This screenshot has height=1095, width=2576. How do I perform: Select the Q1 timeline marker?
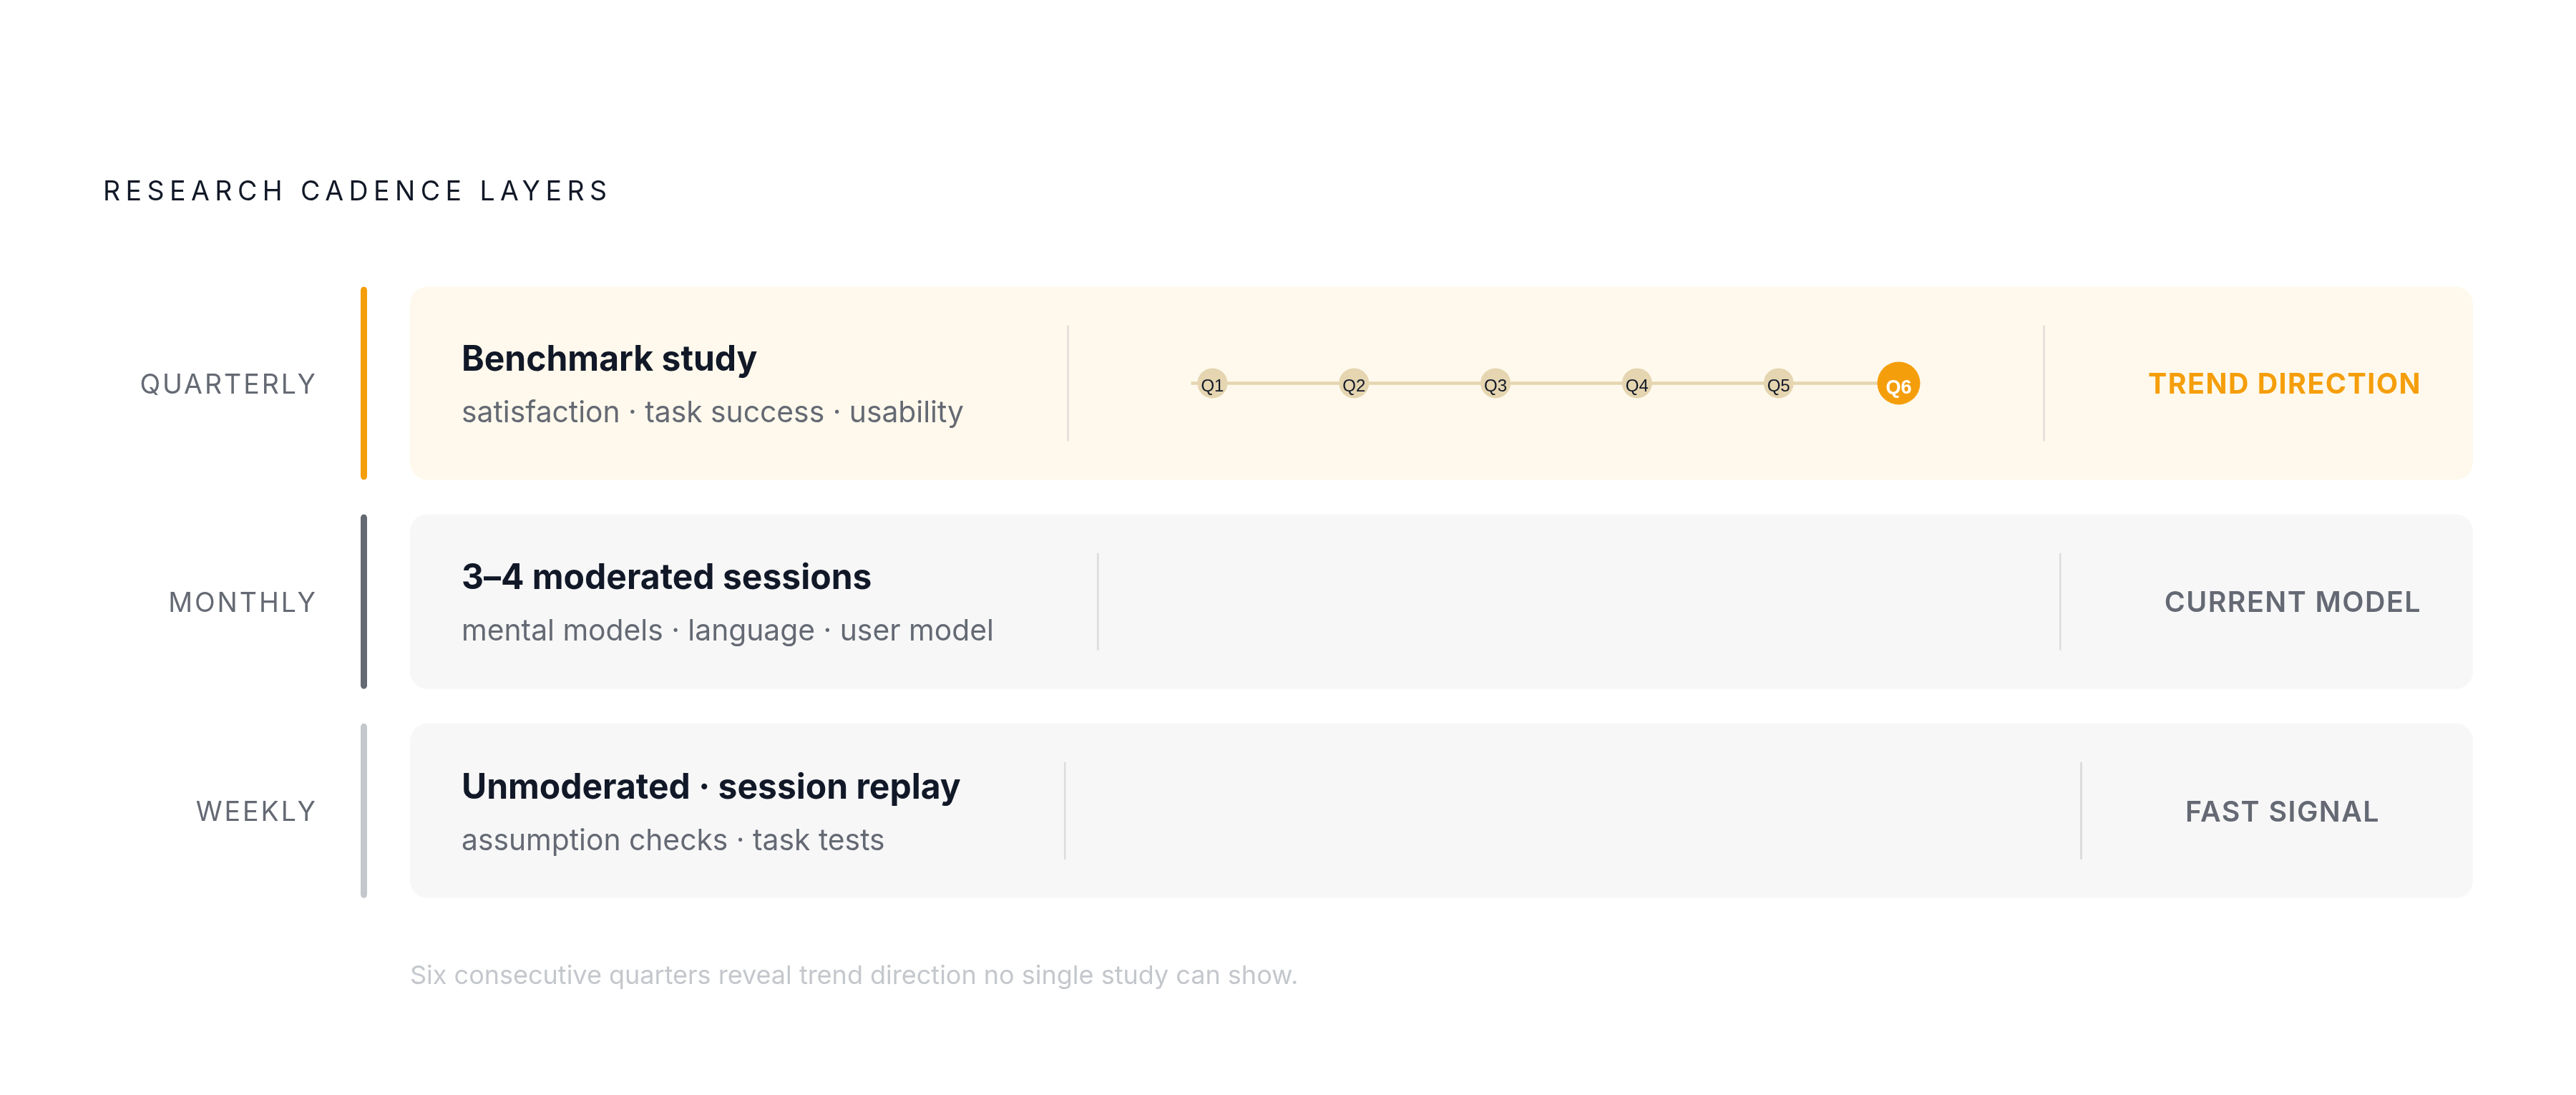point(1212,384)
